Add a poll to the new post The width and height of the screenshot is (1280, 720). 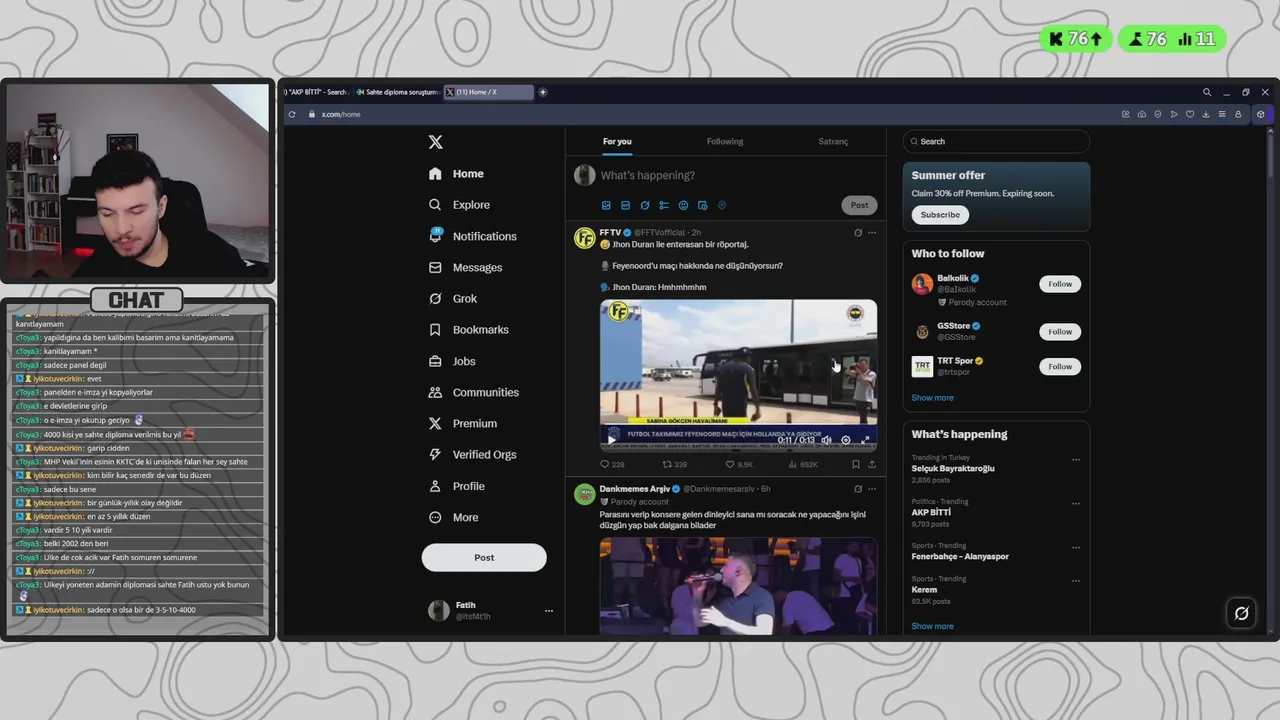point(664,205)
